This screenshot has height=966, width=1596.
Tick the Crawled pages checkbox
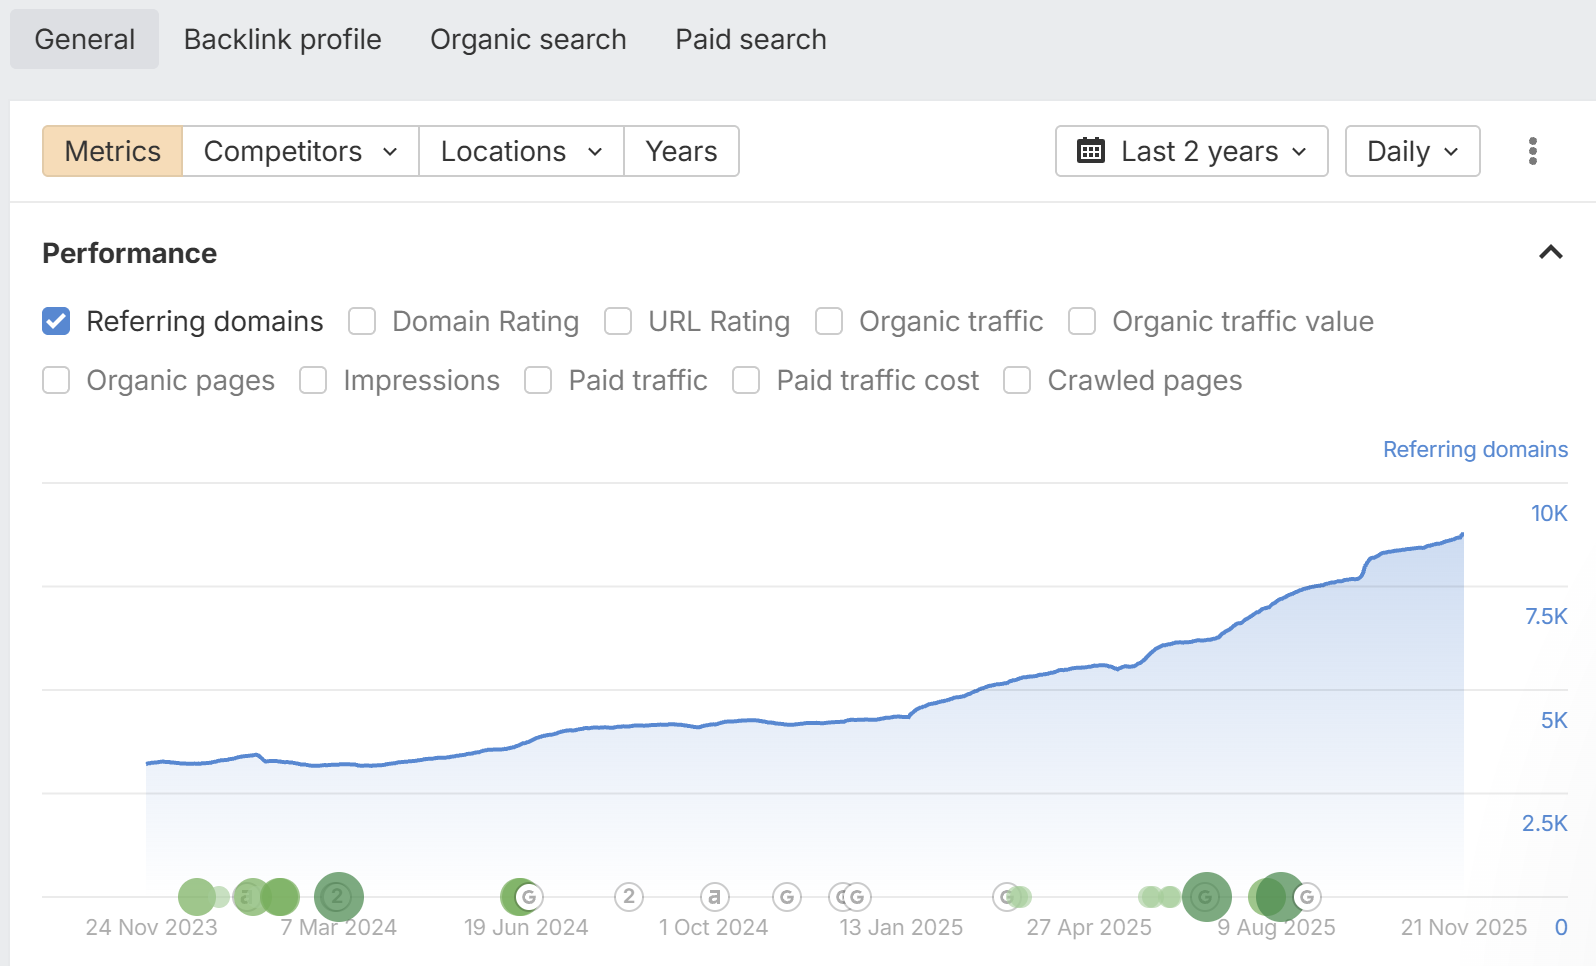[1017, 380]
